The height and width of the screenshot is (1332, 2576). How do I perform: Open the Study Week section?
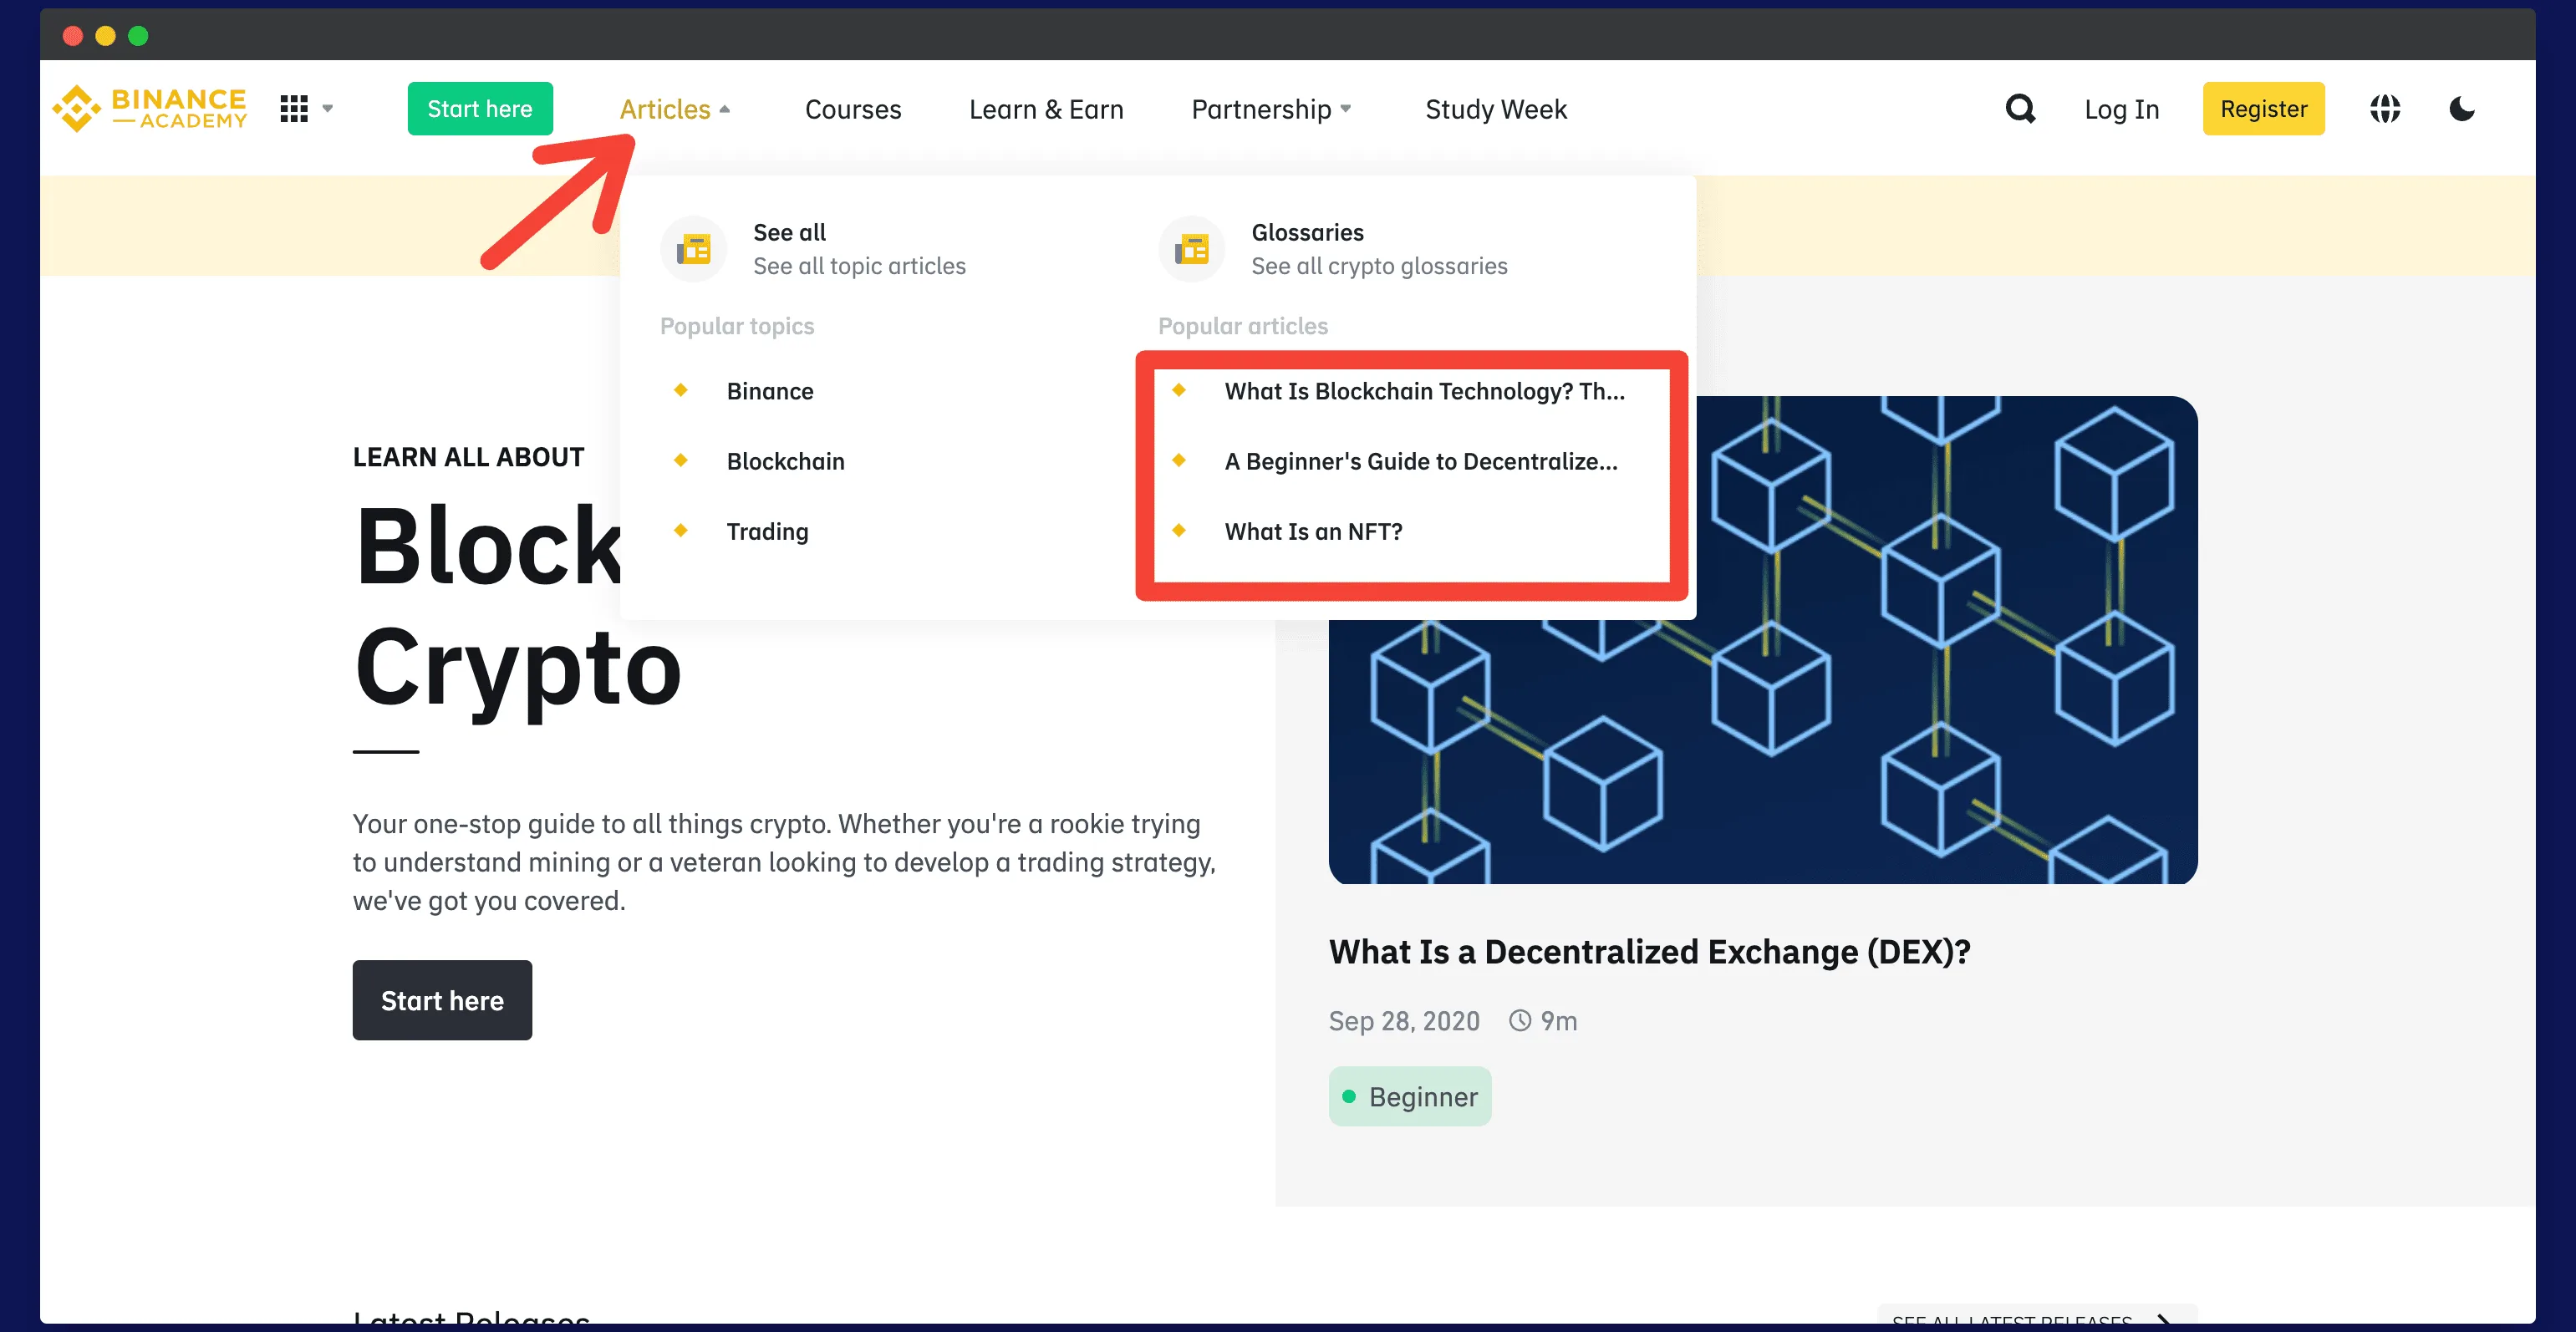[x=1495, y=109]
